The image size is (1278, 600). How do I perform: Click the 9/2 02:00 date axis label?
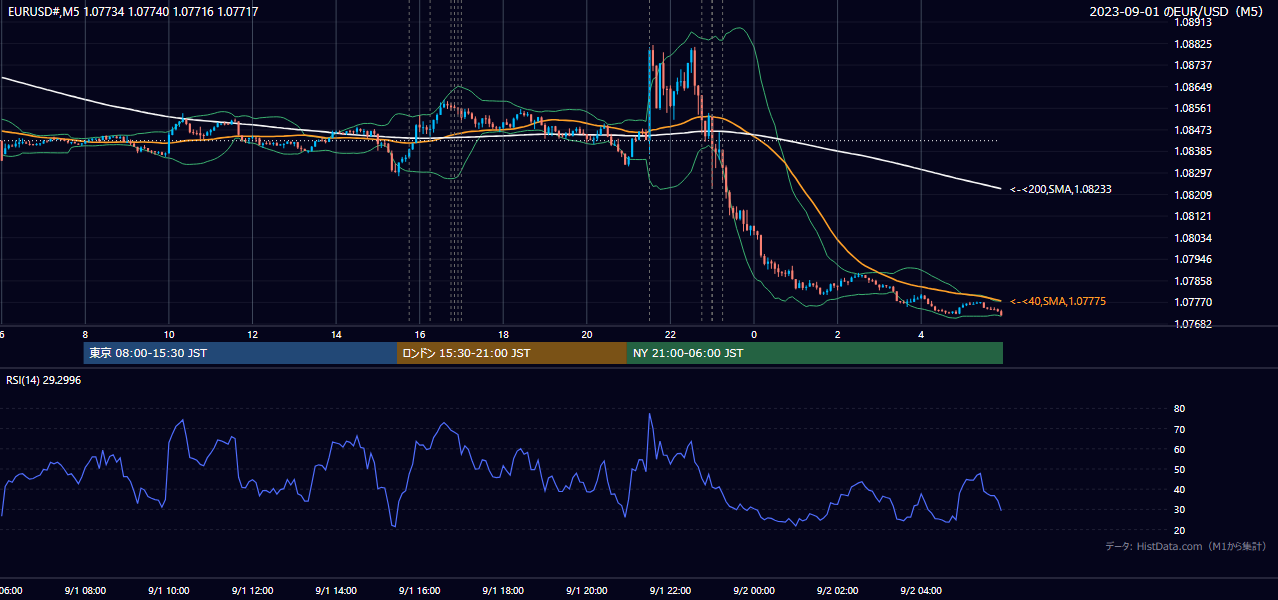point(838,591)
